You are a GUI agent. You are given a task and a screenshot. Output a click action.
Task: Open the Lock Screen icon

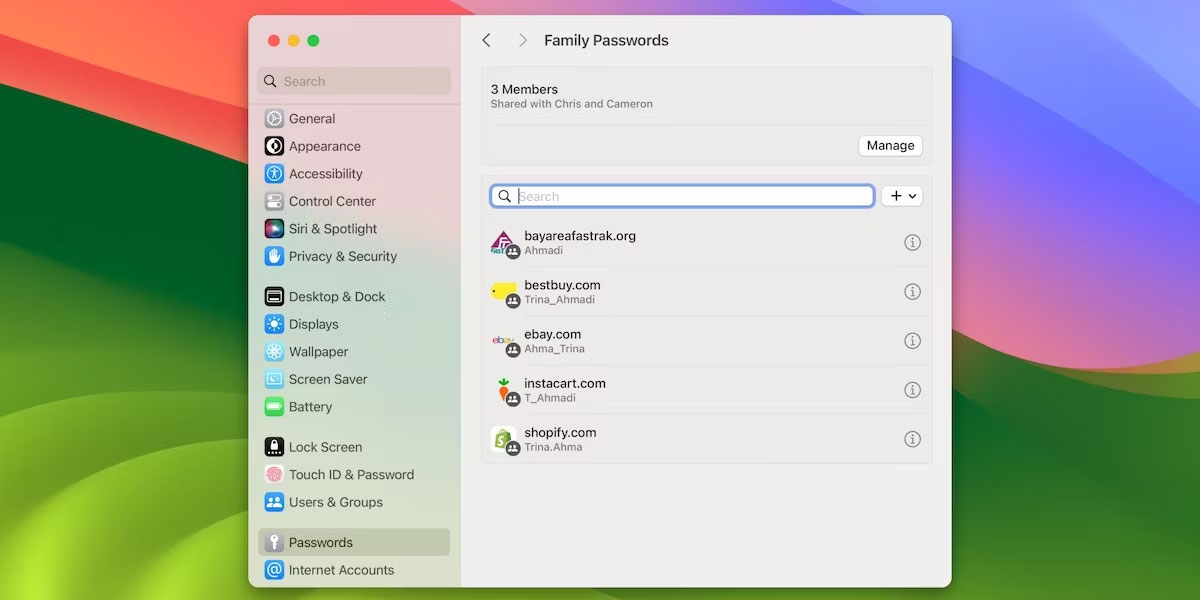(x=274, y=447)
